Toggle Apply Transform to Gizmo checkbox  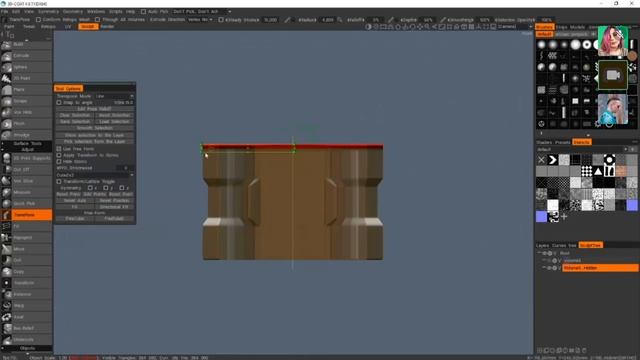click(59, 156)
